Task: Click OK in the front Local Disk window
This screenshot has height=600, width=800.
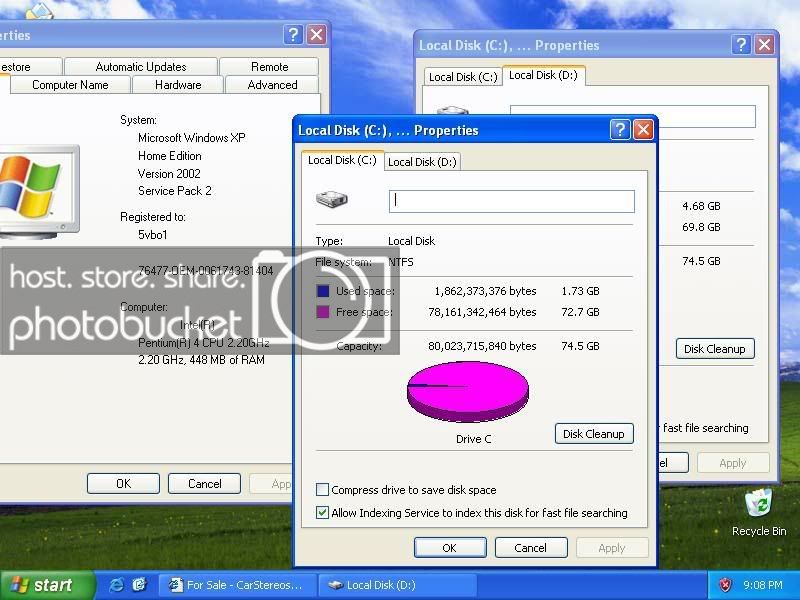Action: tap(450, 547)
